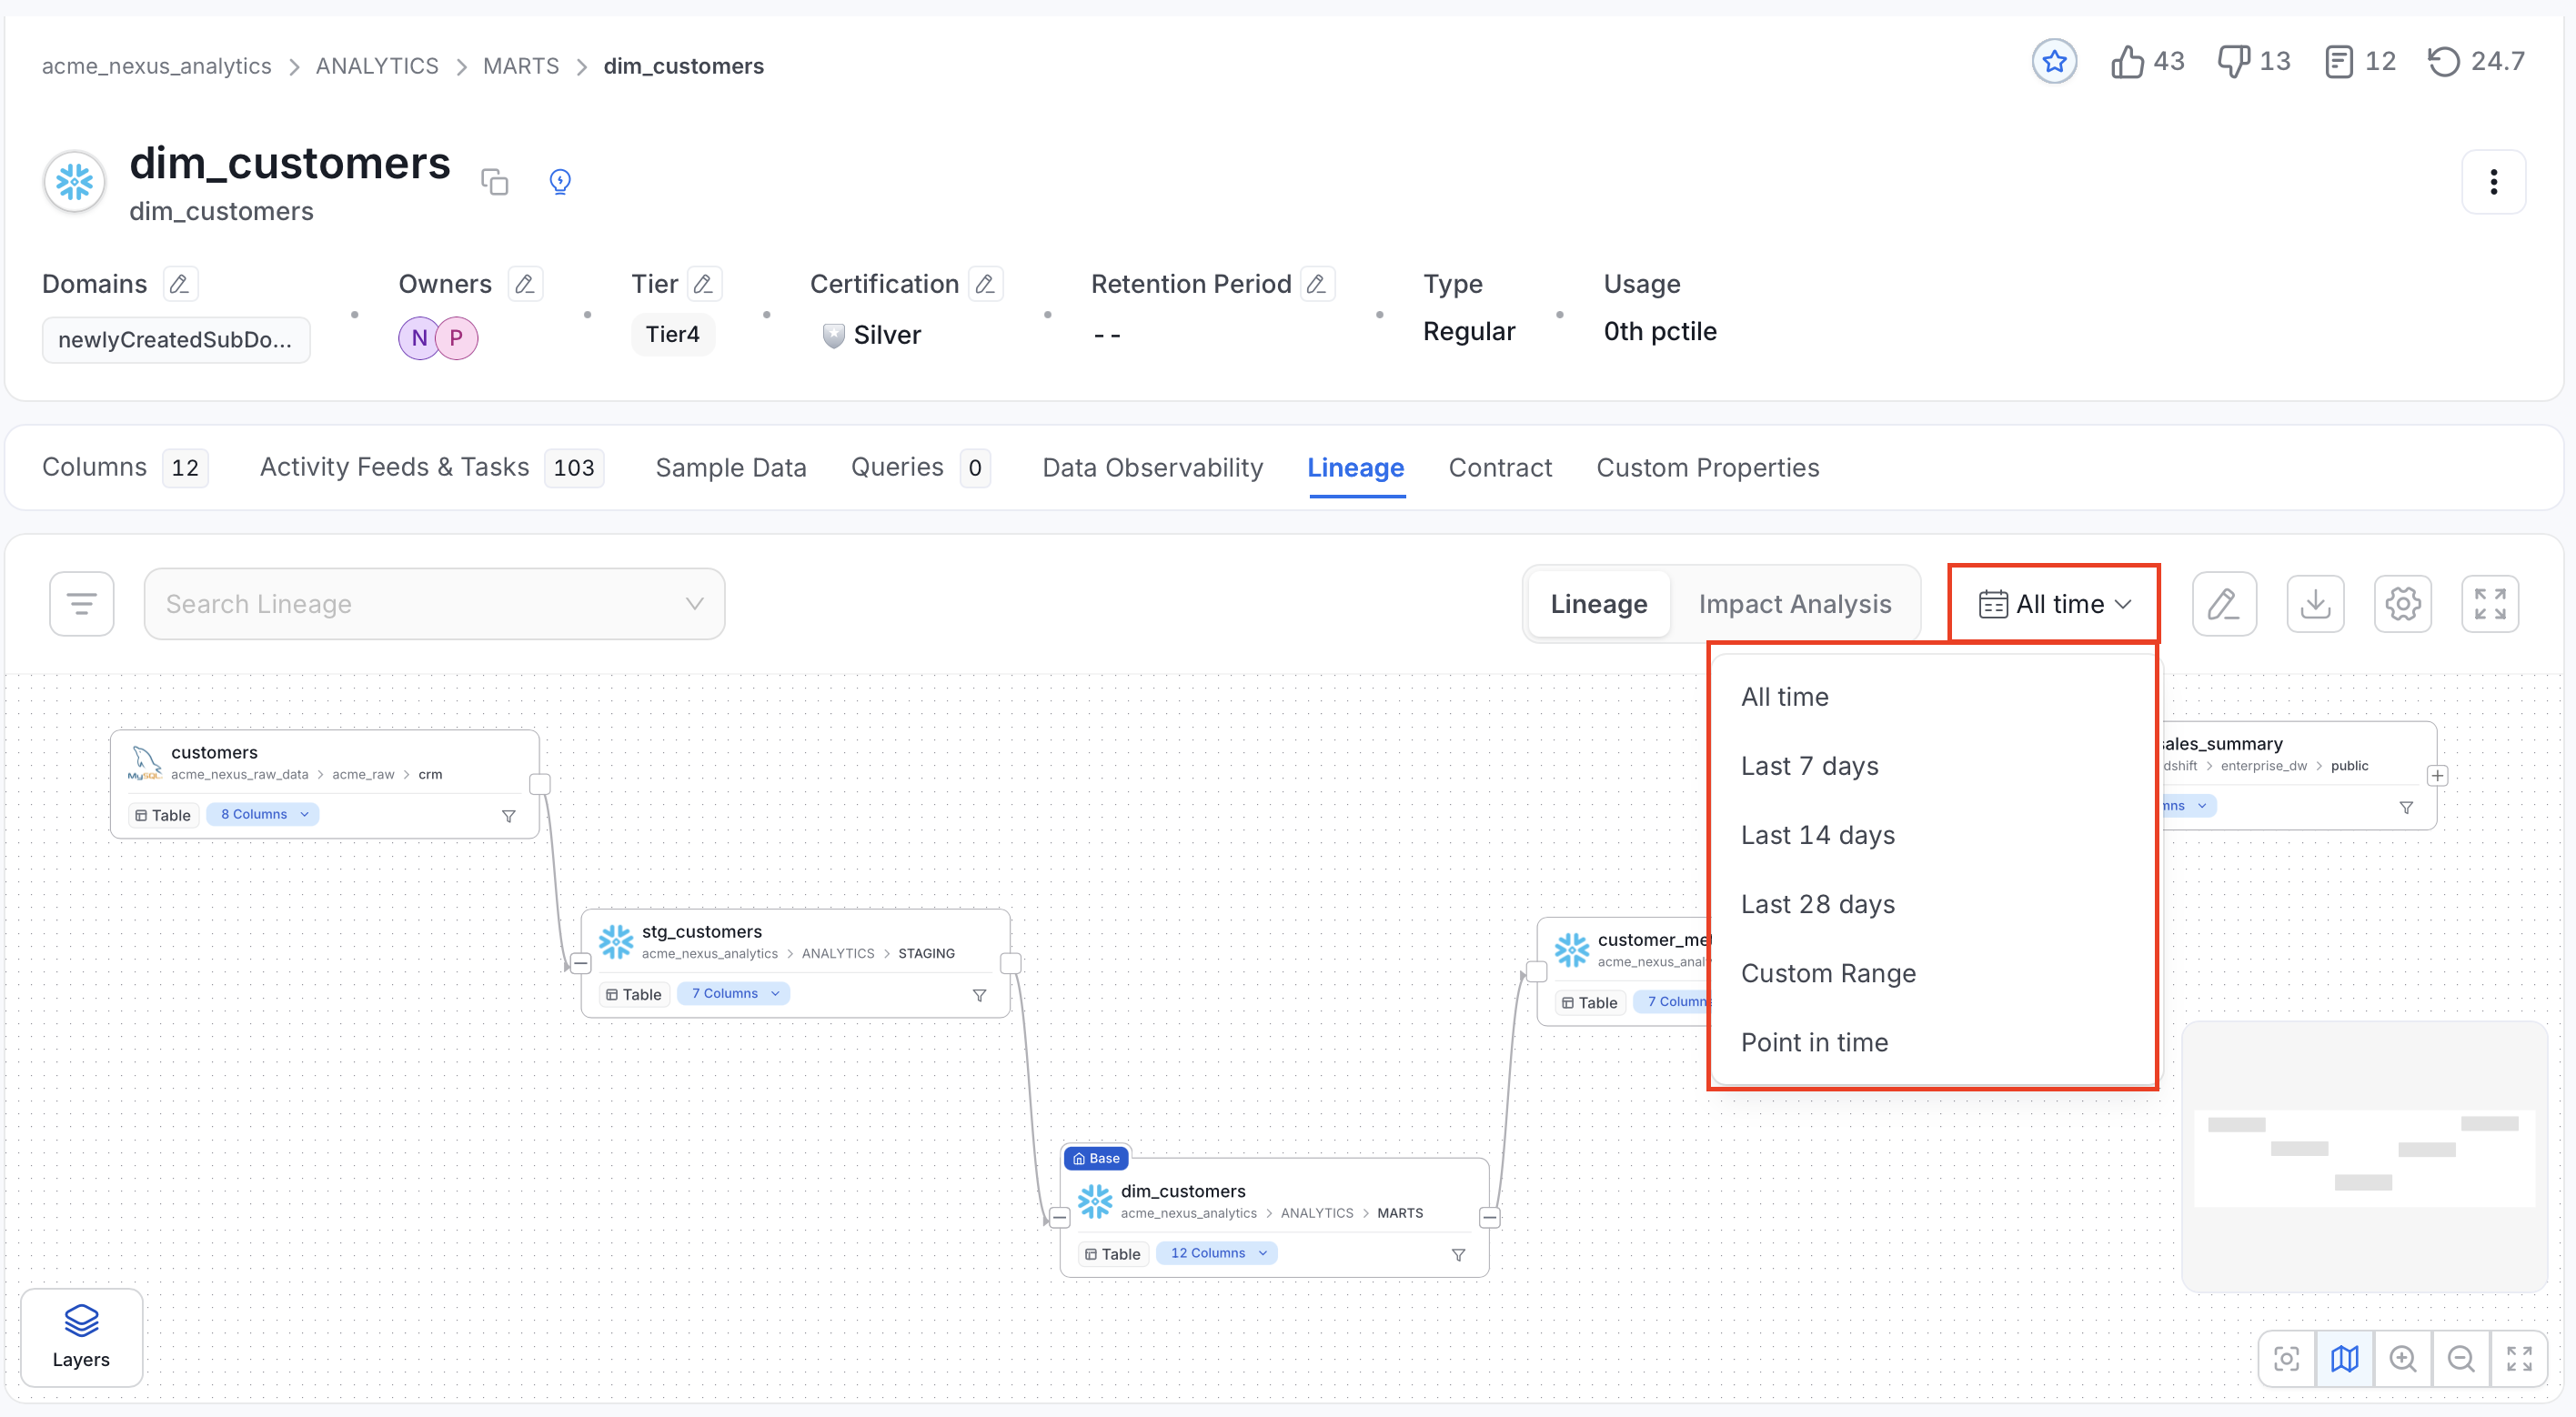Open Data Observability tab
Viewport: 2576px width, 1417px height.
coord(1152,467)
